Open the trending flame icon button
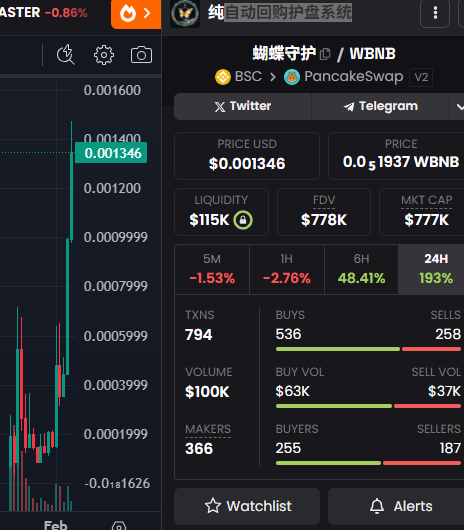This screenshot has height=530, width=464. (136, 14)
